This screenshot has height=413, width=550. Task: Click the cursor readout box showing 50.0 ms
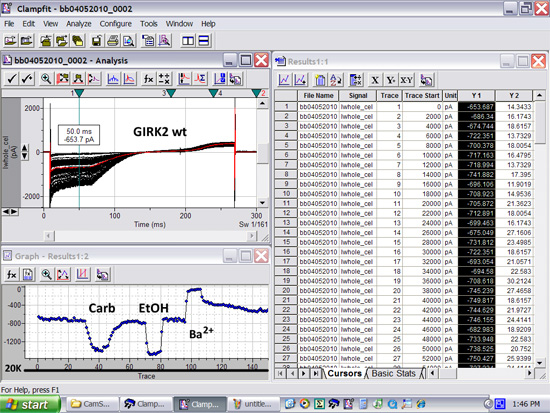[79, 135]
